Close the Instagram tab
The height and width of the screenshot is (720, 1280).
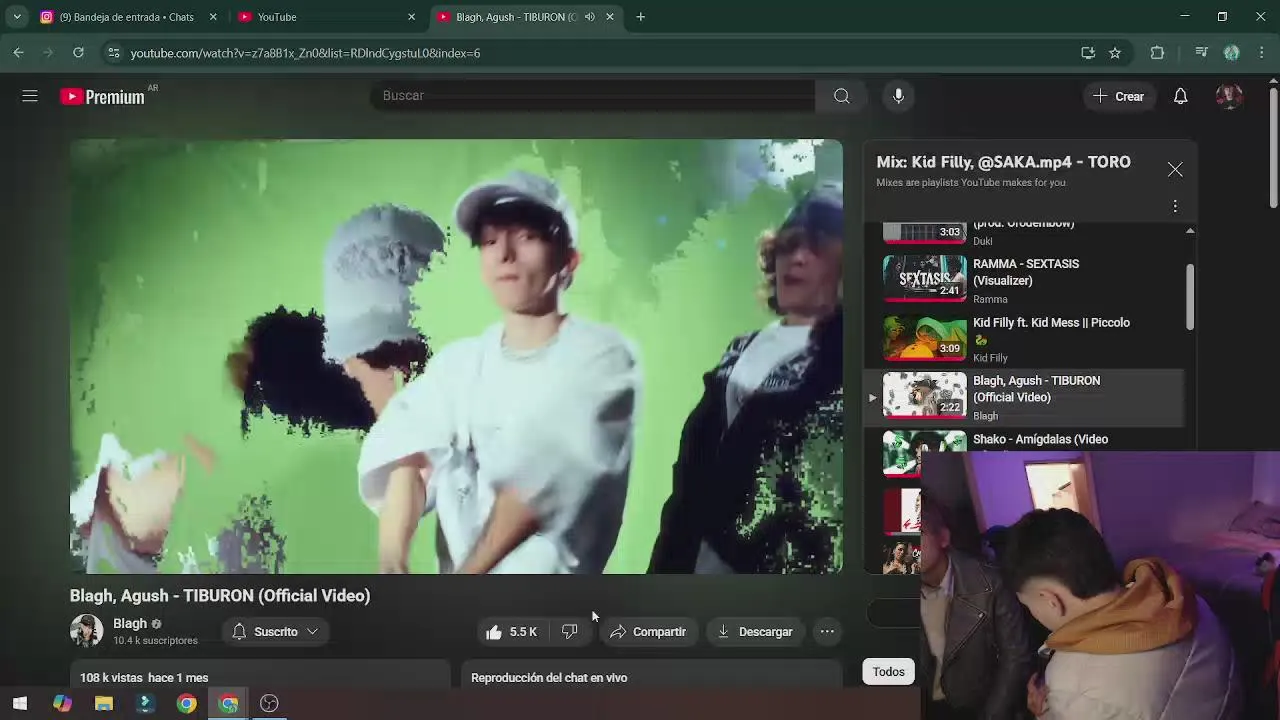click(213, 17)
